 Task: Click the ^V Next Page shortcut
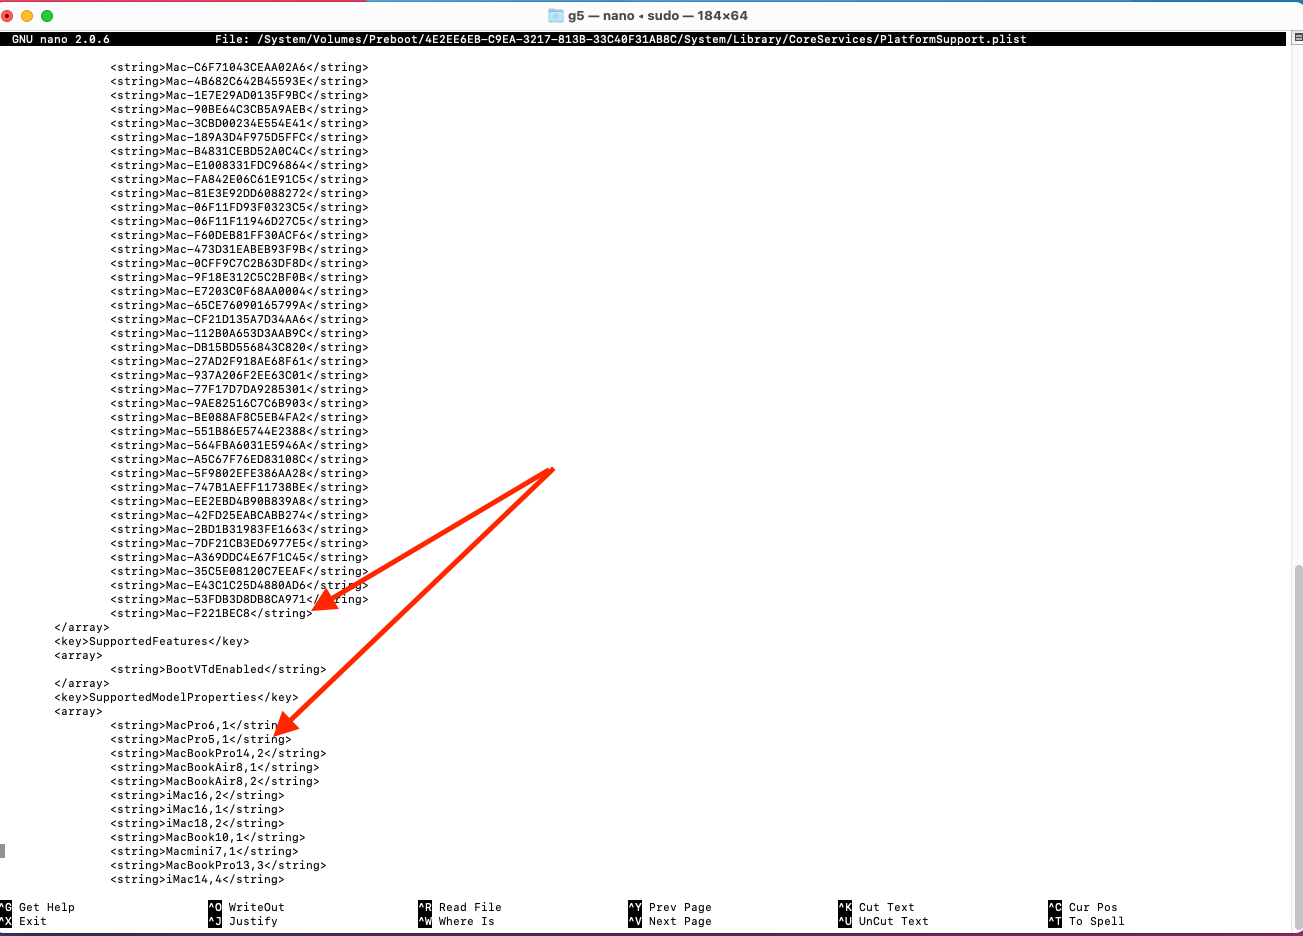670,921
